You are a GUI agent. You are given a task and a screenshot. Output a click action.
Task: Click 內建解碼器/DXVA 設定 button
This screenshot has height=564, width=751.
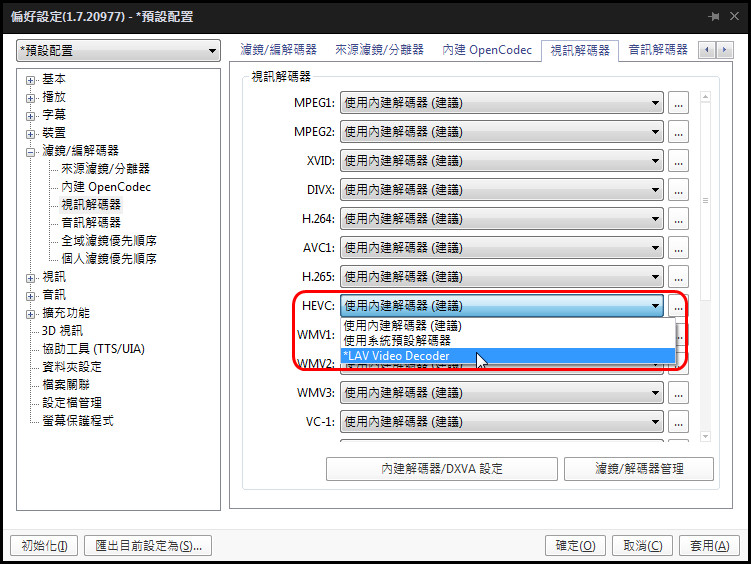click(442, 469)
